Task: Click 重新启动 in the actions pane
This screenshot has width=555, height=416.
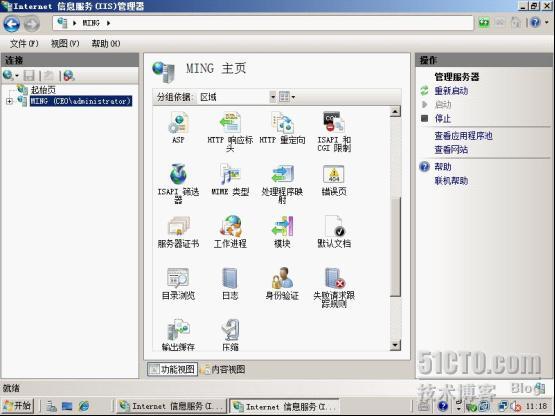Action: tap(451, 91)
